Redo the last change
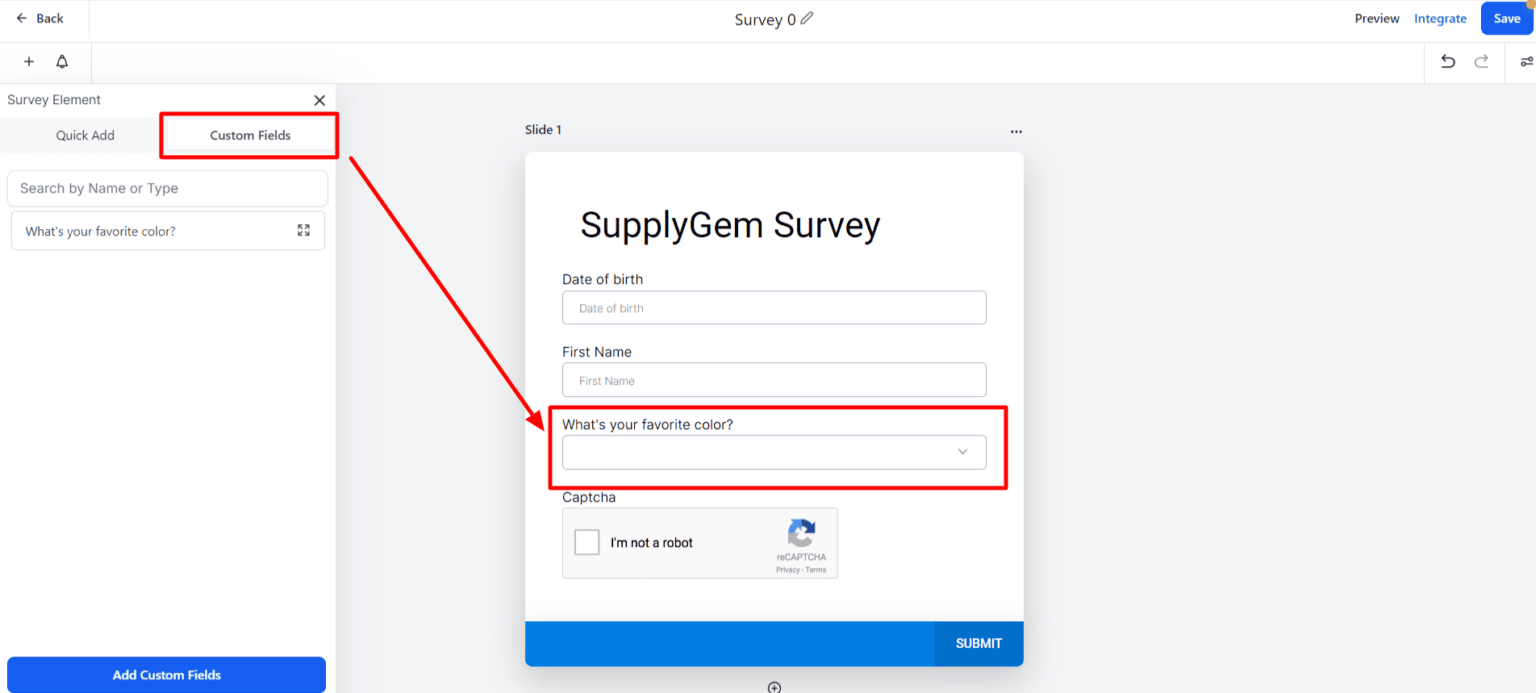This screenshot has width=1536, height=693. (x=1481, y=61)
